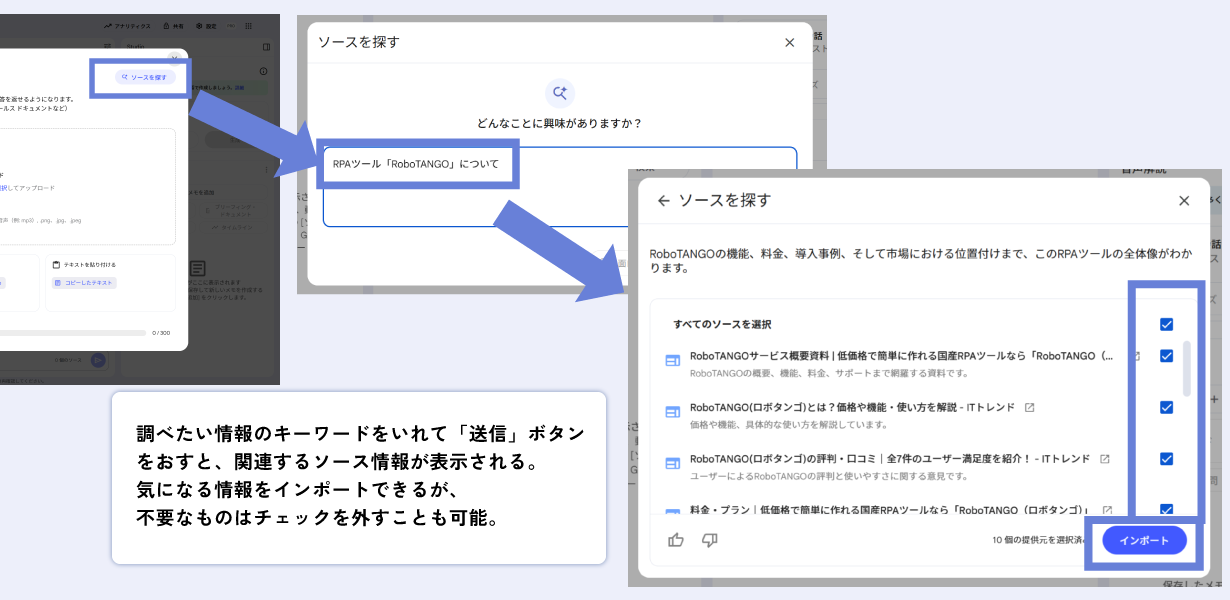Click the すべてのソースを選択 label
This screenshot has width=1230, height=600.
click(722, 325)
